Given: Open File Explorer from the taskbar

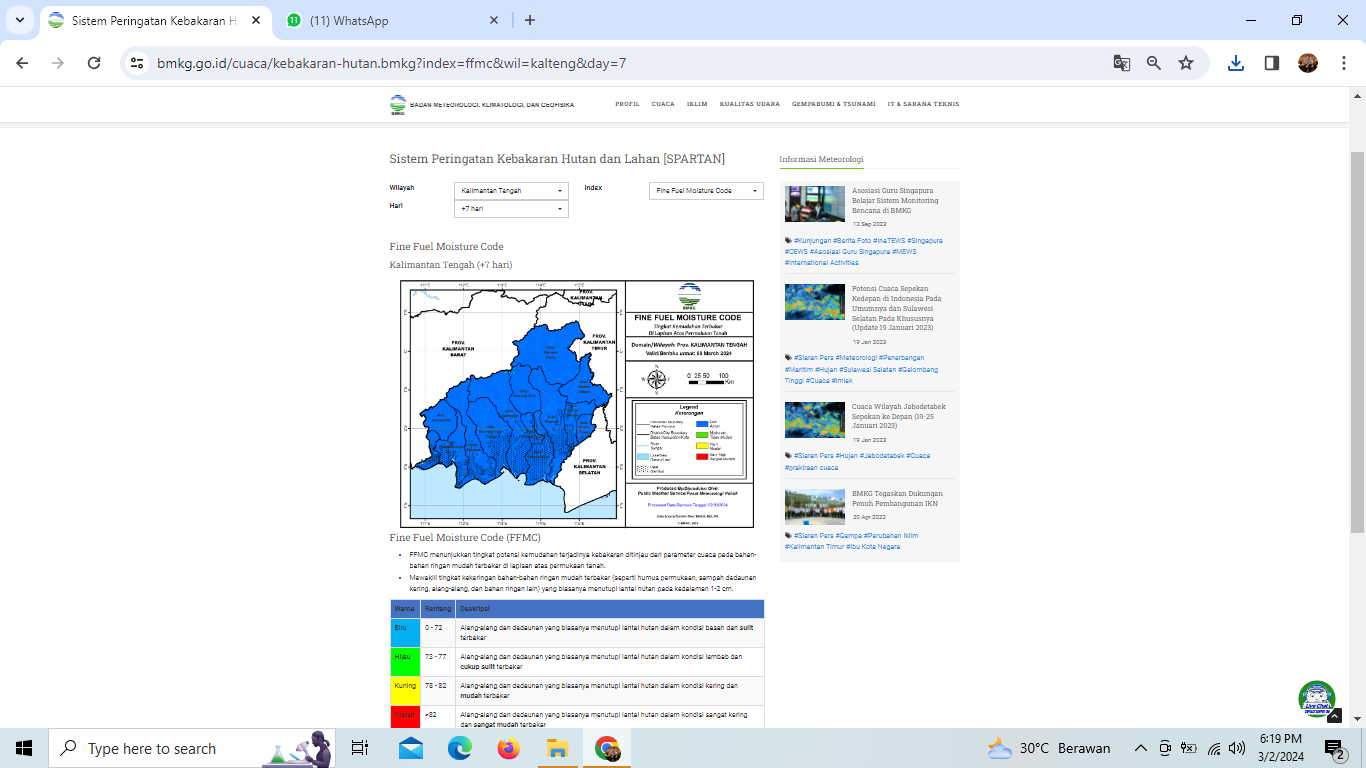Looking at the screenshot, I should [x=557, y=748].
